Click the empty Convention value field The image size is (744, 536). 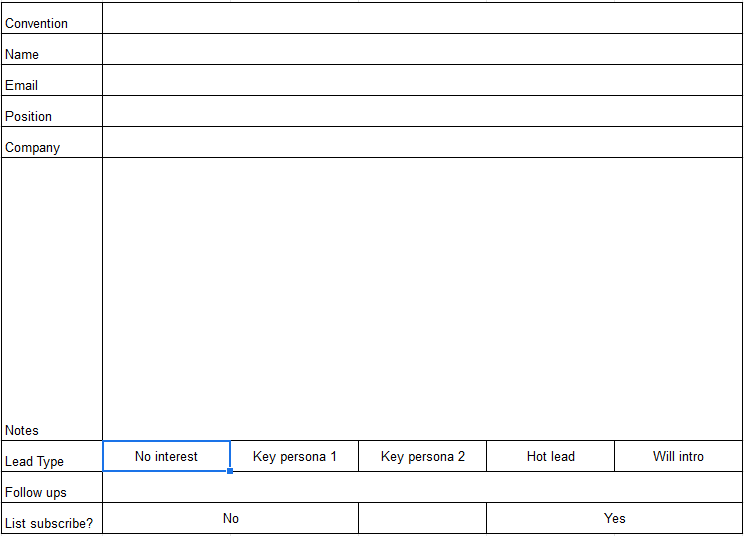coord(422,18)
